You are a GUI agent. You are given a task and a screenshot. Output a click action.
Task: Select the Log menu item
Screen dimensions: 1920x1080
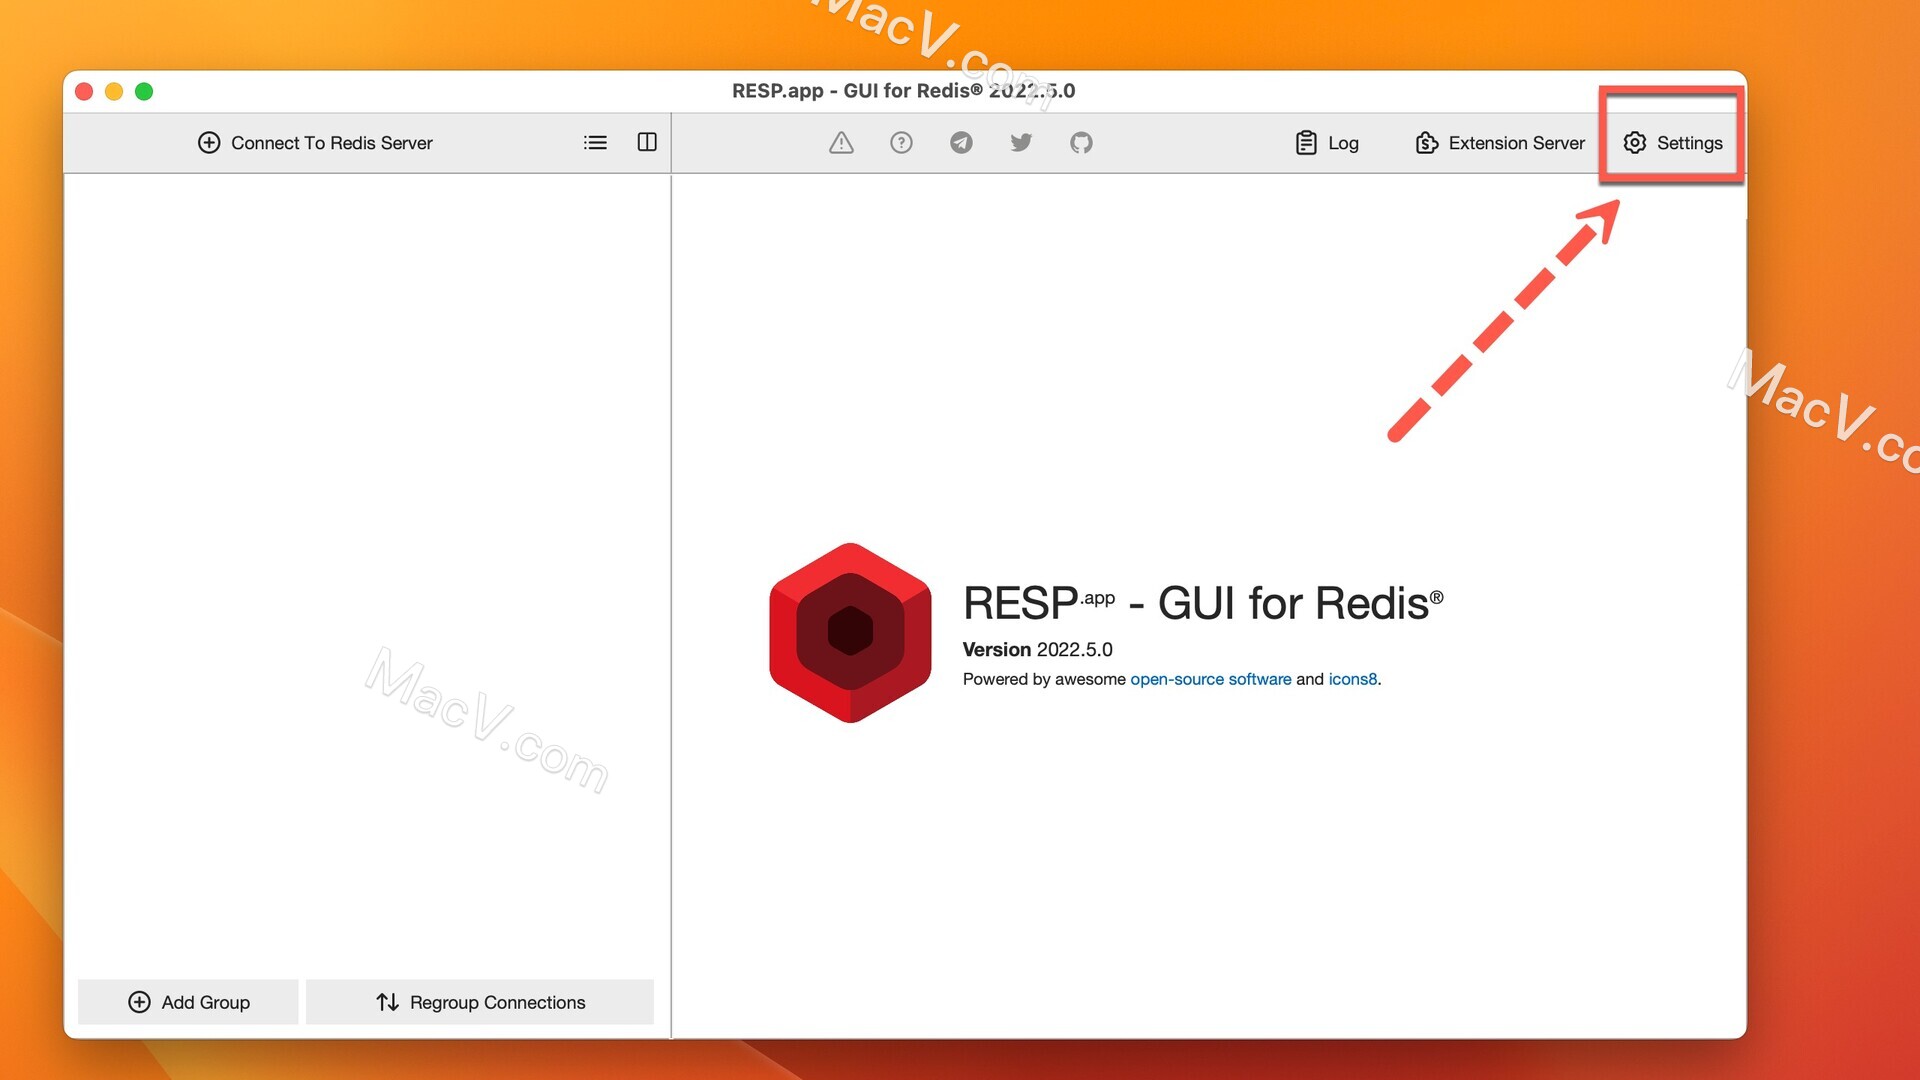1327,142
